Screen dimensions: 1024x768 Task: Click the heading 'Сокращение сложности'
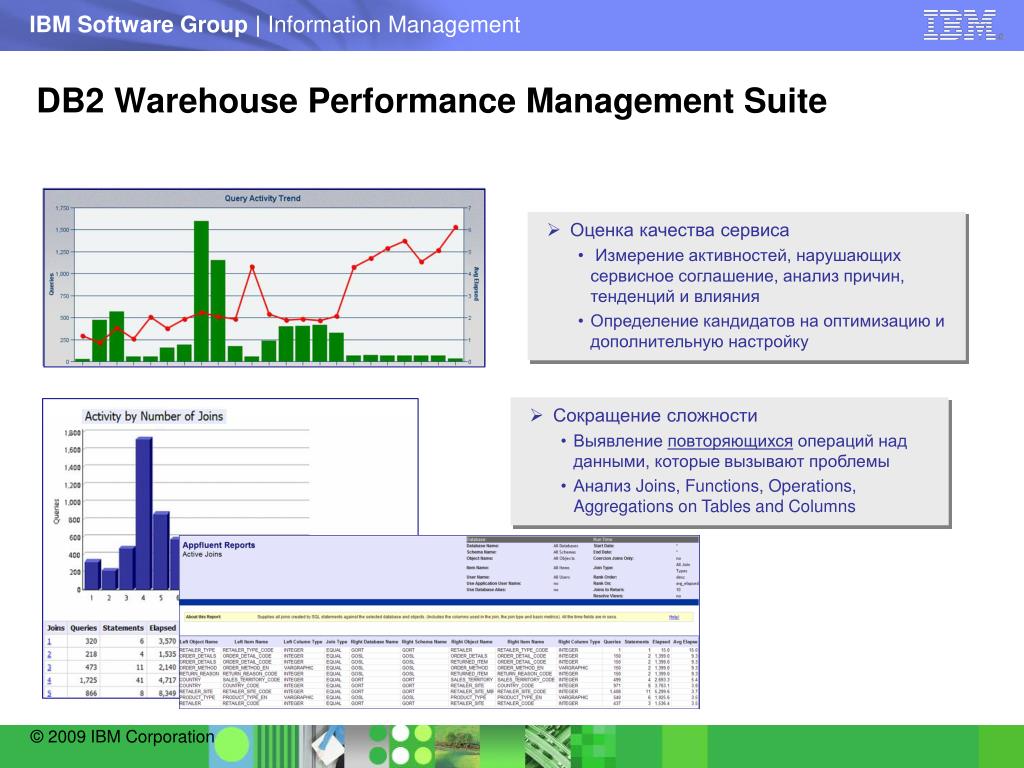[x=655, y=415]
